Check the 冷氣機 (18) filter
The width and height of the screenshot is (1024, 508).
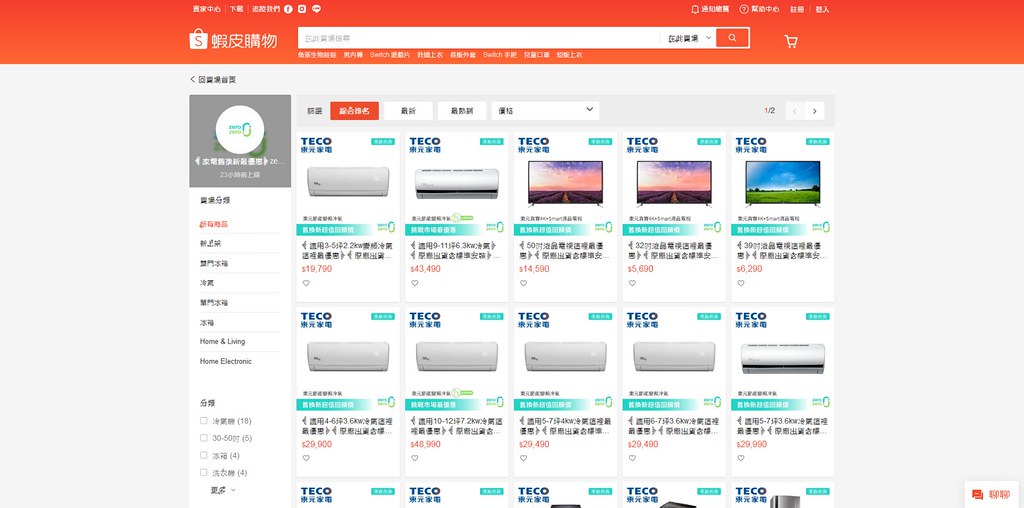coord(204,421)
